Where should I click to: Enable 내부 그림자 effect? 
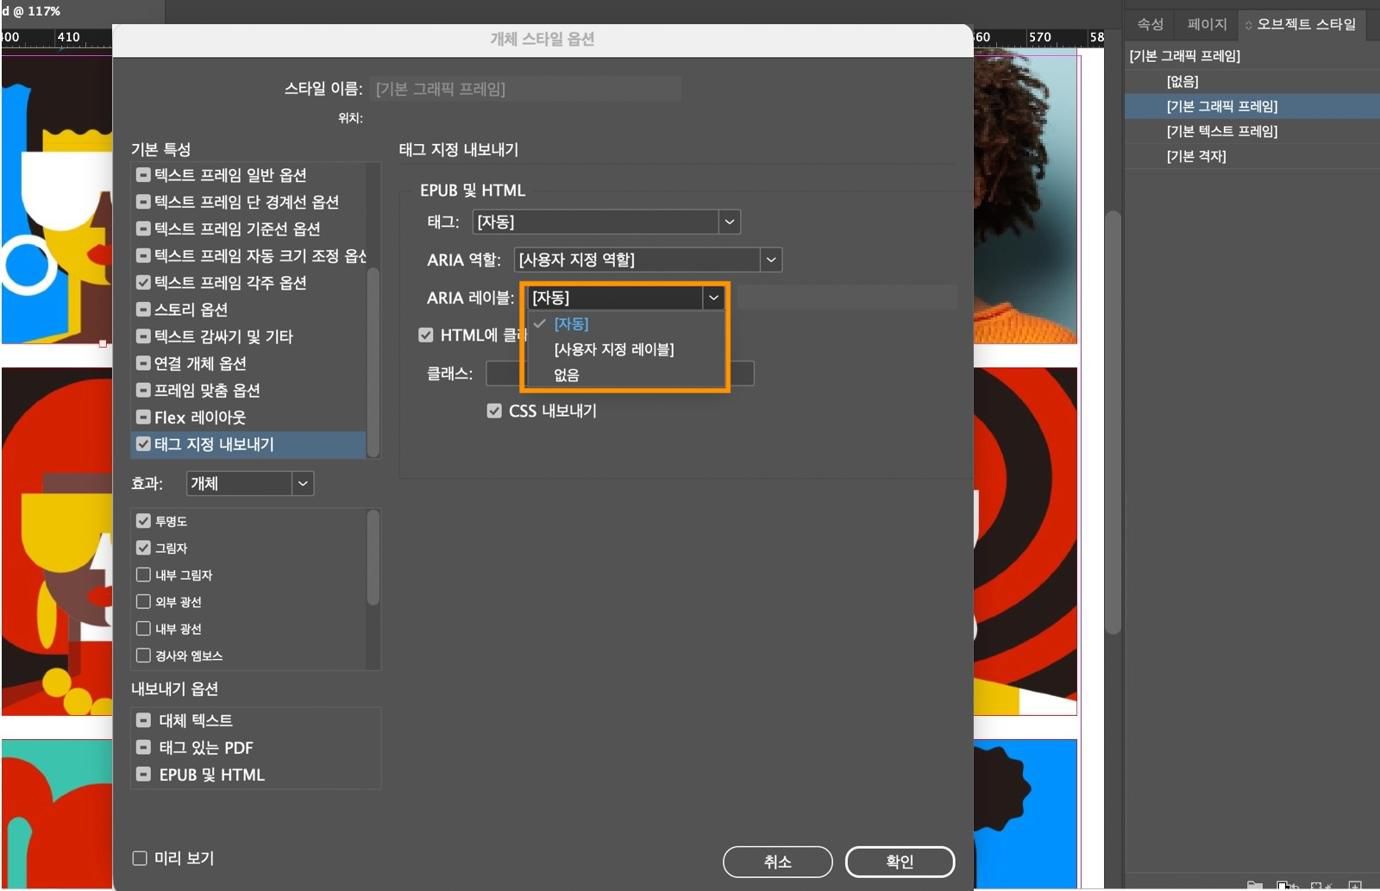click(143, 575)
